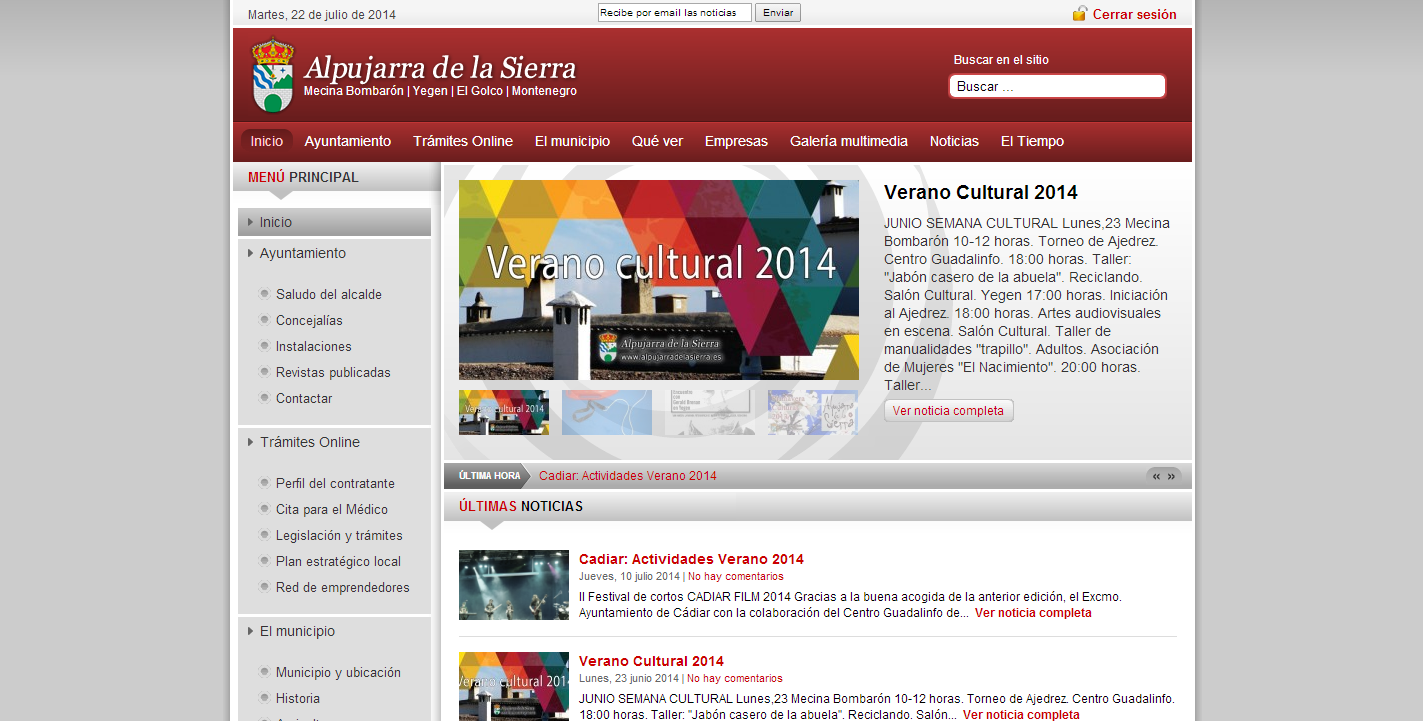Click Verano Cultural news list thumbnail
Viewport: 1423px width, 721px height.
point(514,686)
